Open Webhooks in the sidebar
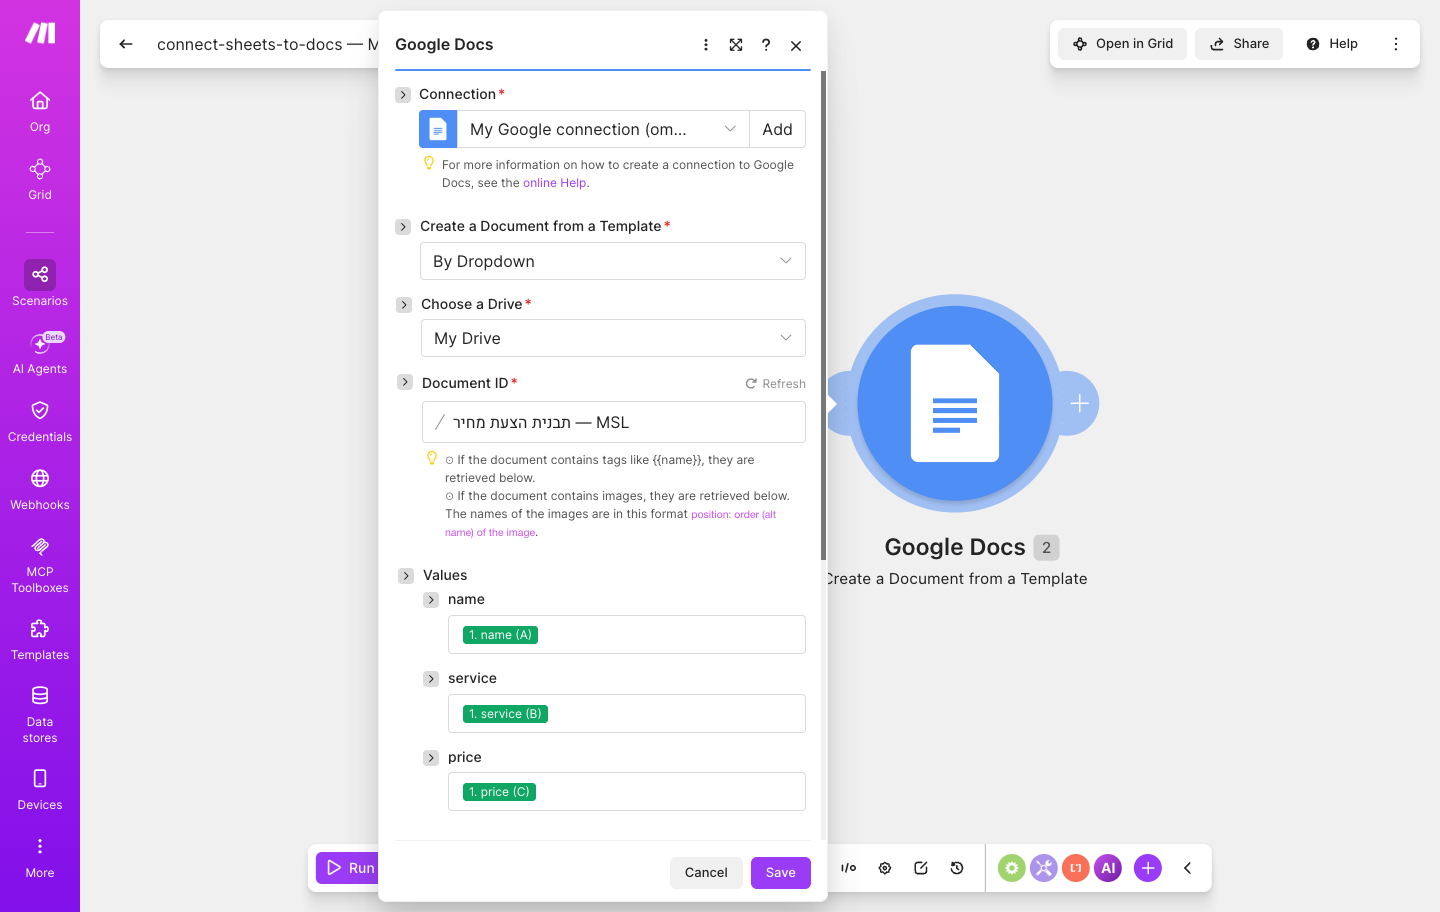 [40, 489]
